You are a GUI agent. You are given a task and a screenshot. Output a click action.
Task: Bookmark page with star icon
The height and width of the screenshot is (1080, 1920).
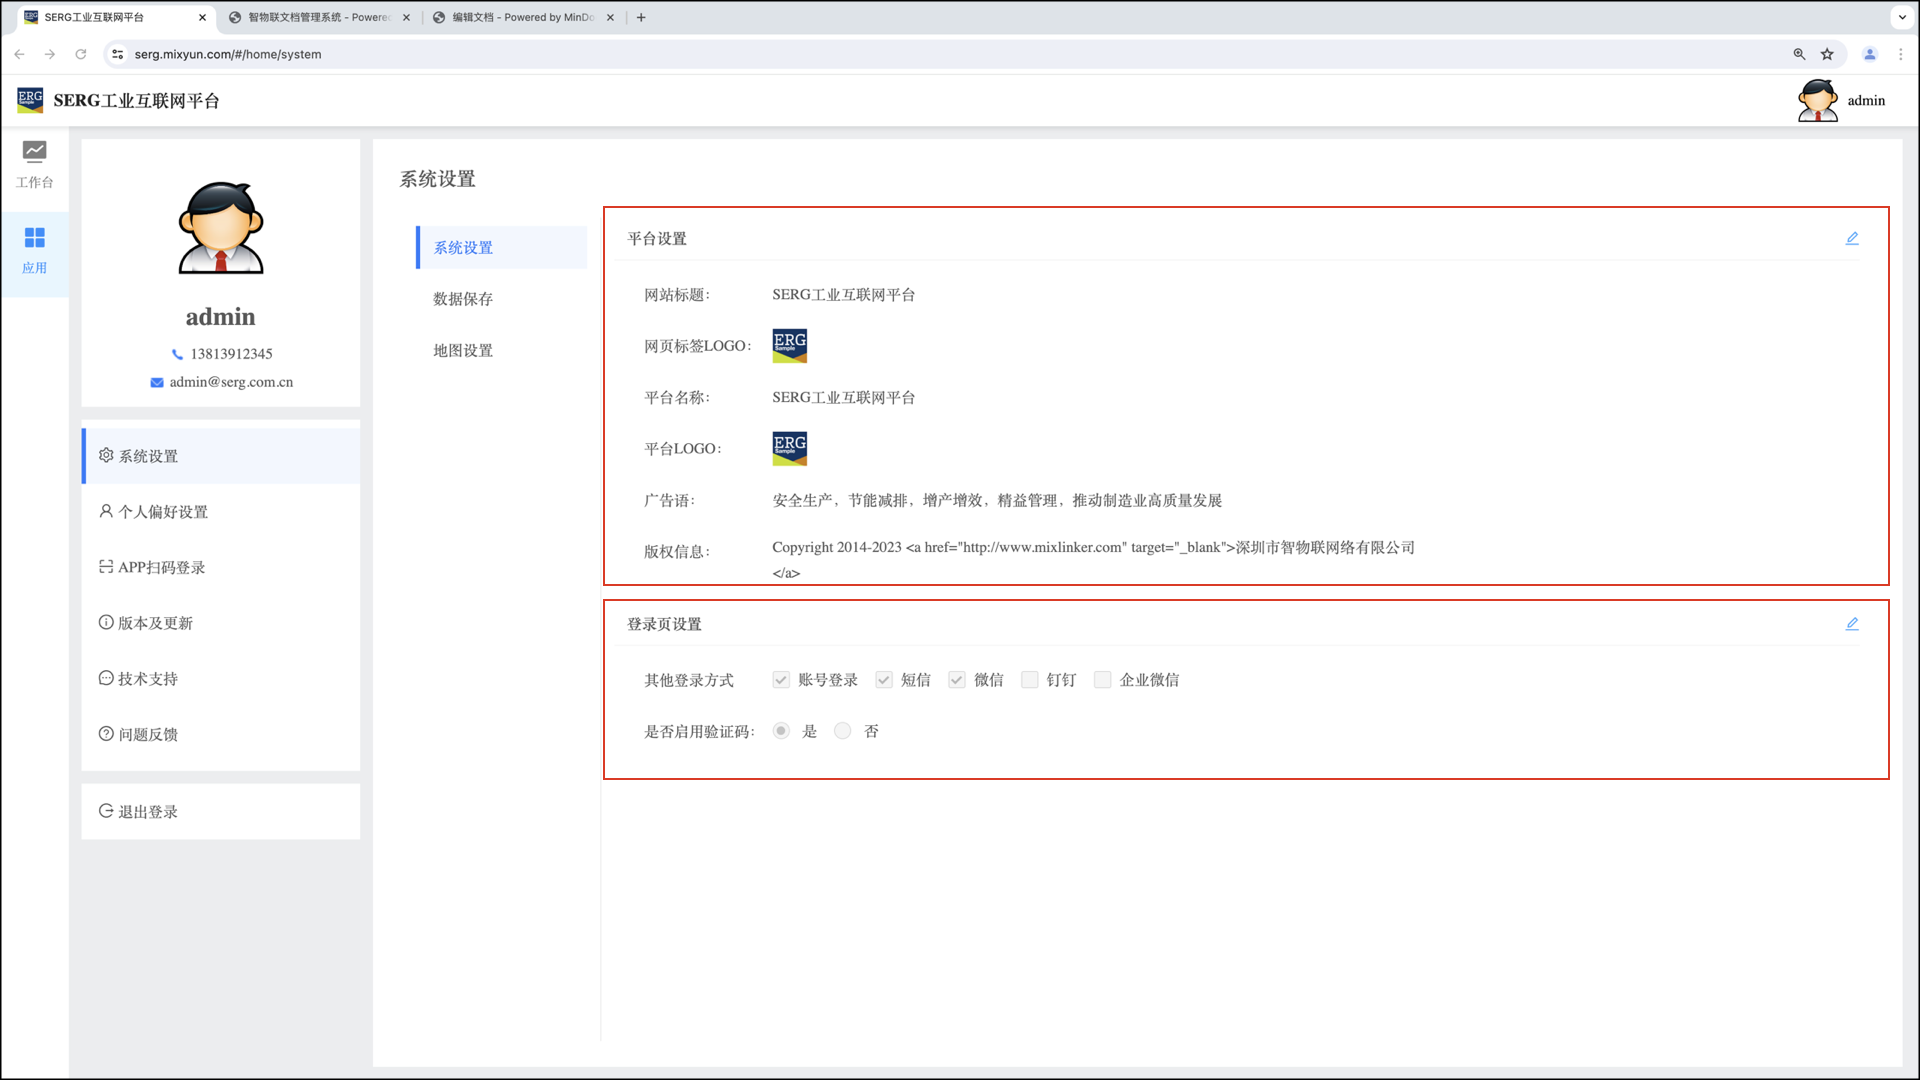pyautogui.click(x=1827, y=54)
